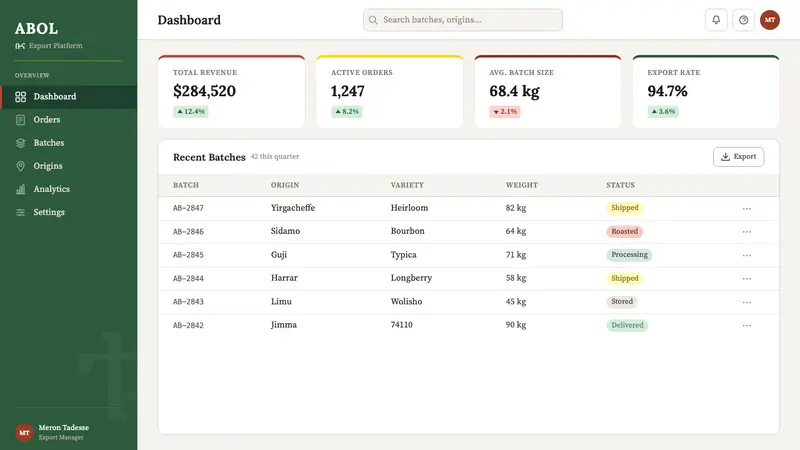Sort by the ORIGIN column header

click(285, 185)
